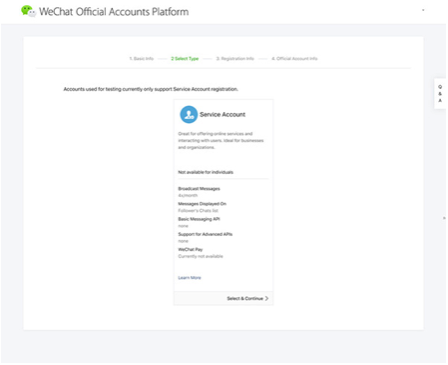Select the step 2 Select Type tab
Screen dimensions: 448x365
pyautogui.click(x=185, y=59)
